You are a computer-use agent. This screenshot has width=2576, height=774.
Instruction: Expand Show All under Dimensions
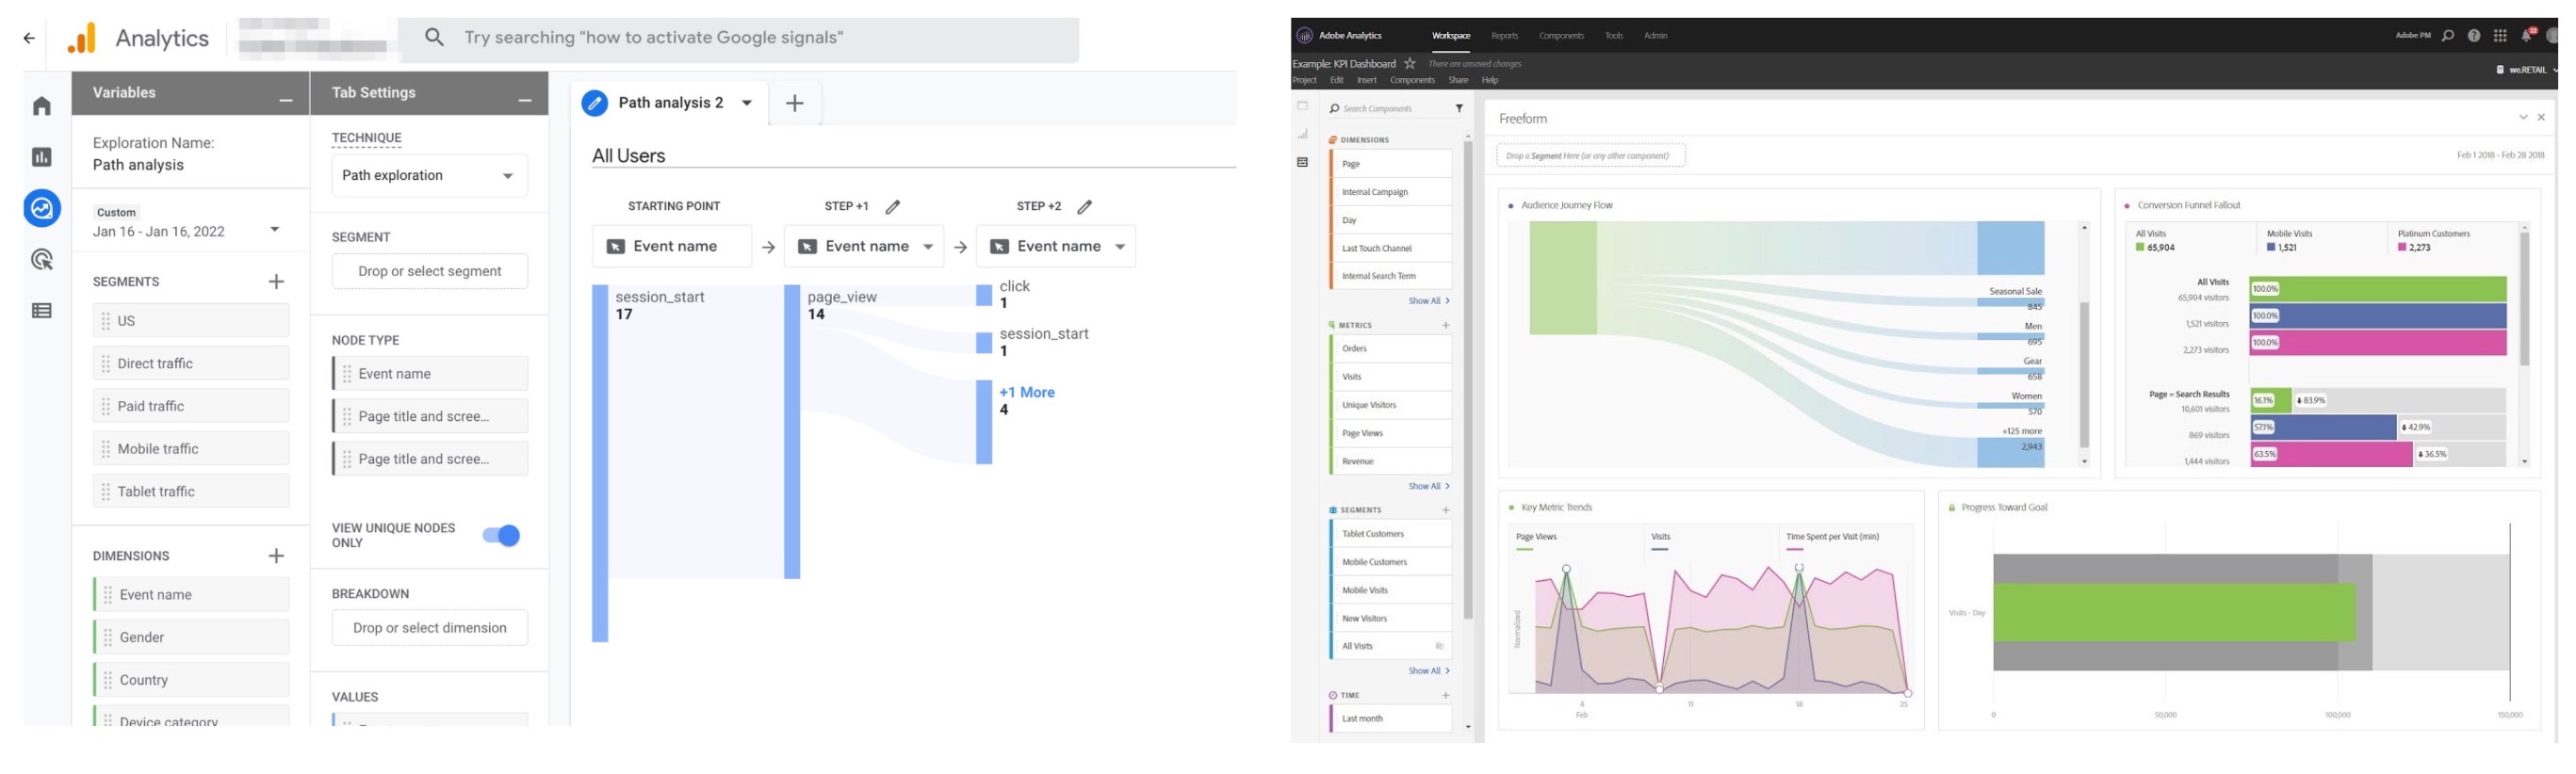tap(1429, 301)
